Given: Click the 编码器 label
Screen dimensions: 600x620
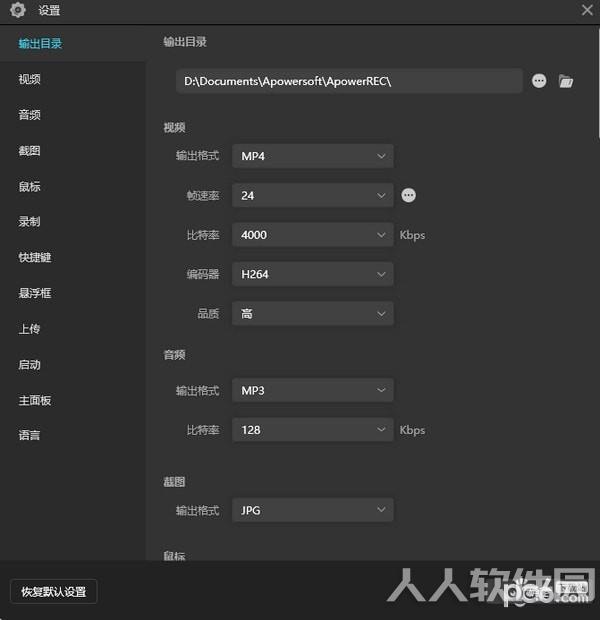Looking at the screenshot, I should coord(203,274).
